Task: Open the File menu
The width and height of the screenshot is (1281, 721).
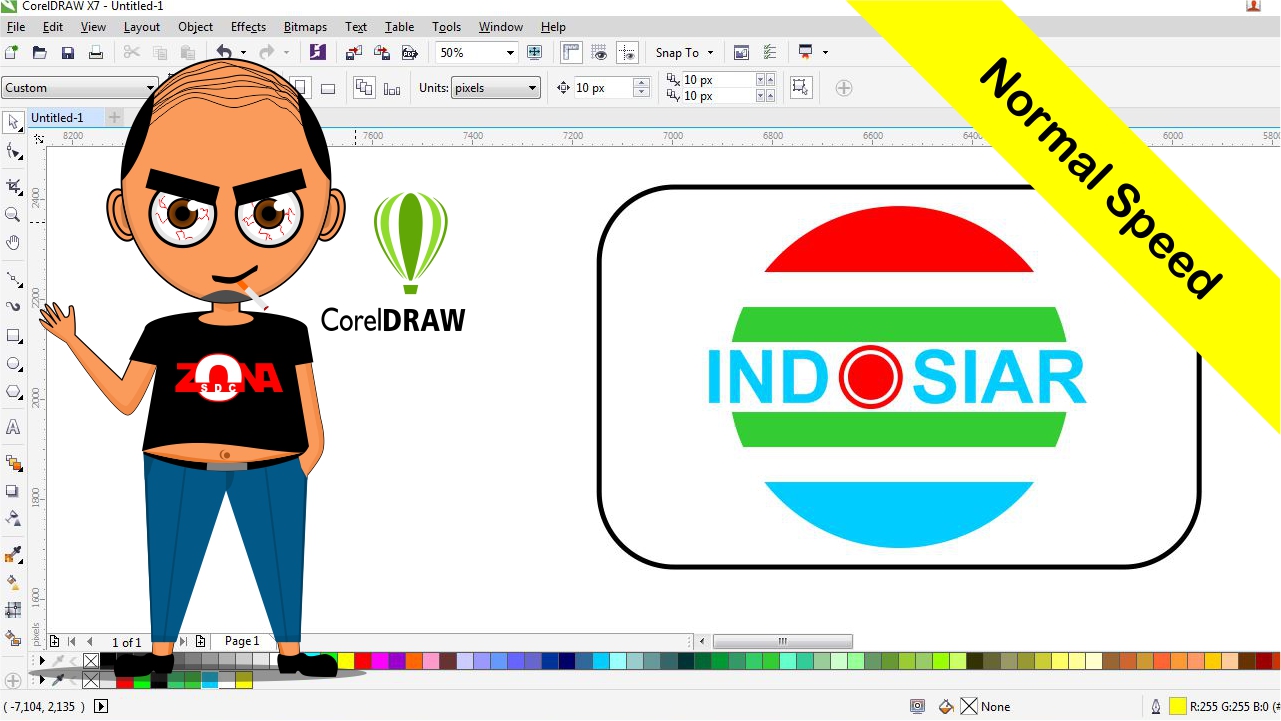Action: (x=16, y=27)
